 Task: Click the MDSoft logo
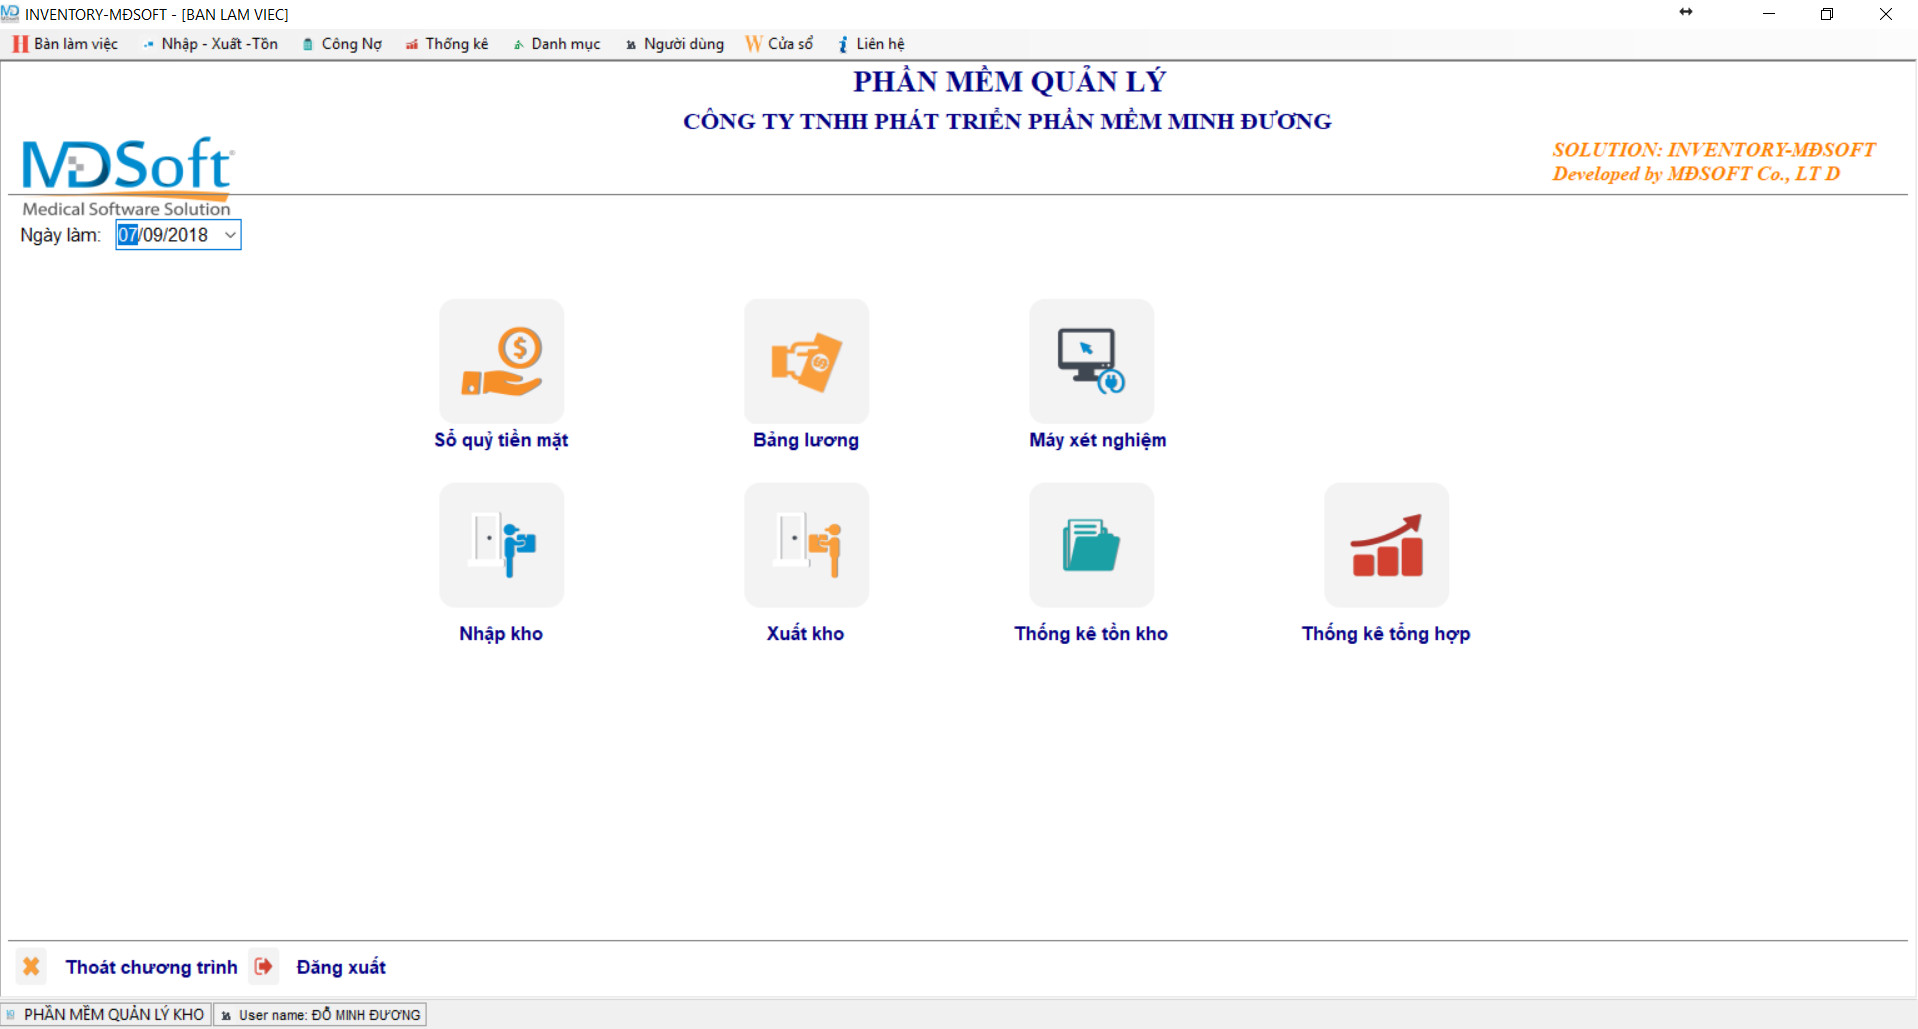pyautogui.click(x=127, y=177)
